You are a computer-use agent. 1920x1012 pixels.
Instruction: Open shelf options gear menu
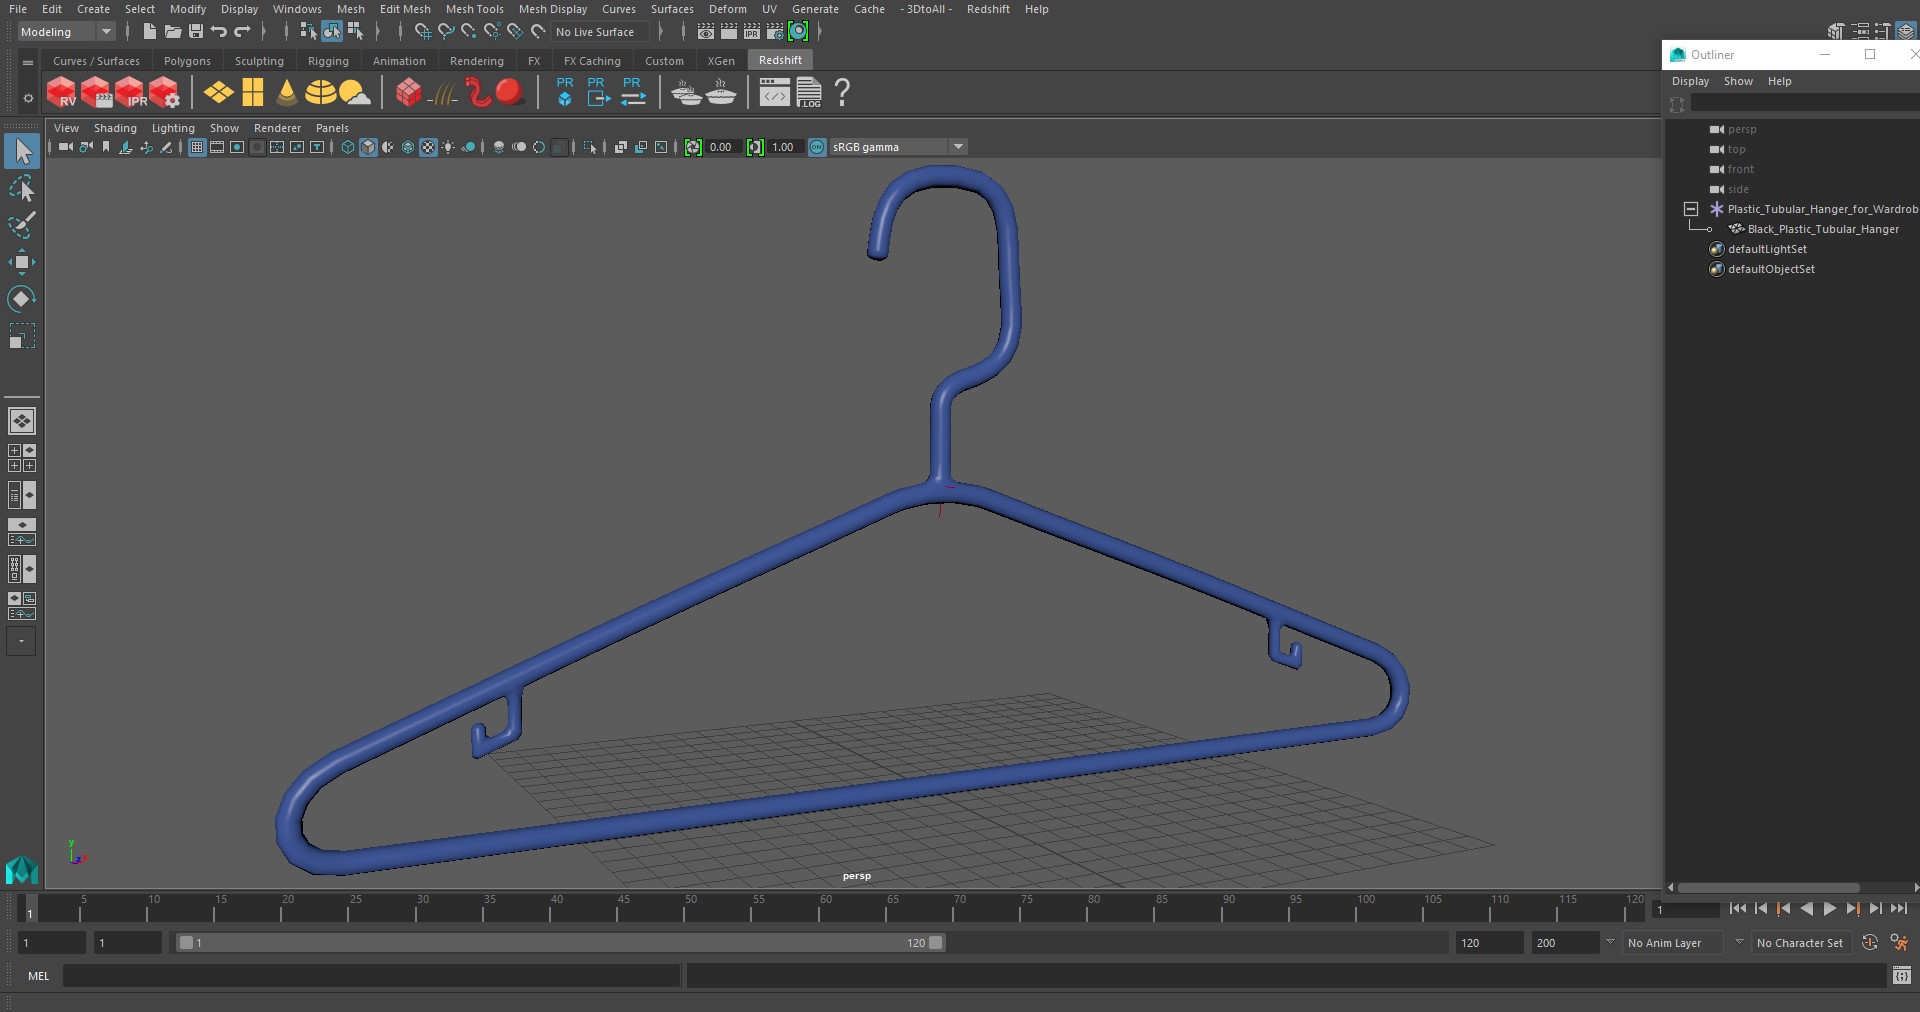(28, 98)
